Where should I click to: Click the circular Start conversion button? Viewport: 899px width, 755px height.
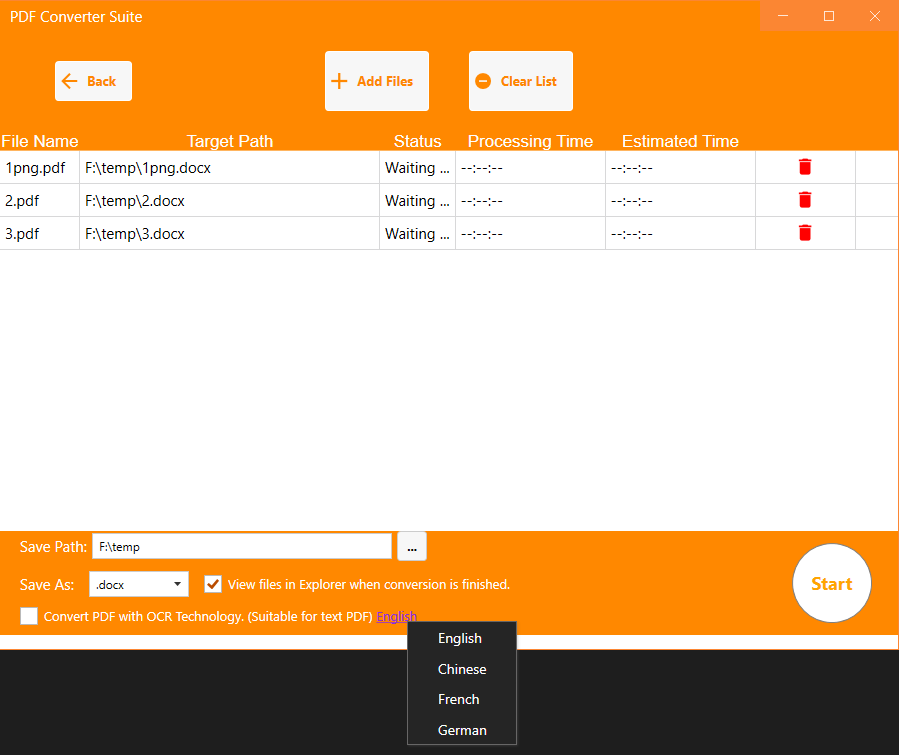click(x=831, y=583)
